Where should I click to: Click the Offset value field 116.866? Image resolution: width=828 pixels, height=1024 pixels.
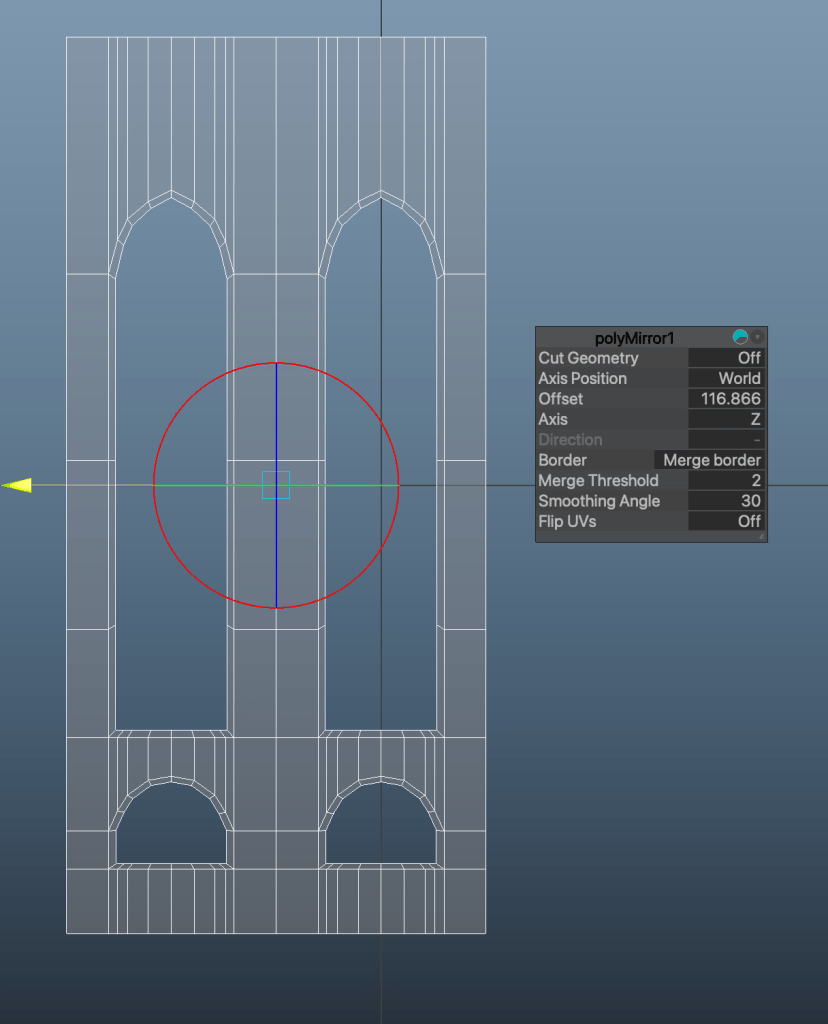(727, 399)
